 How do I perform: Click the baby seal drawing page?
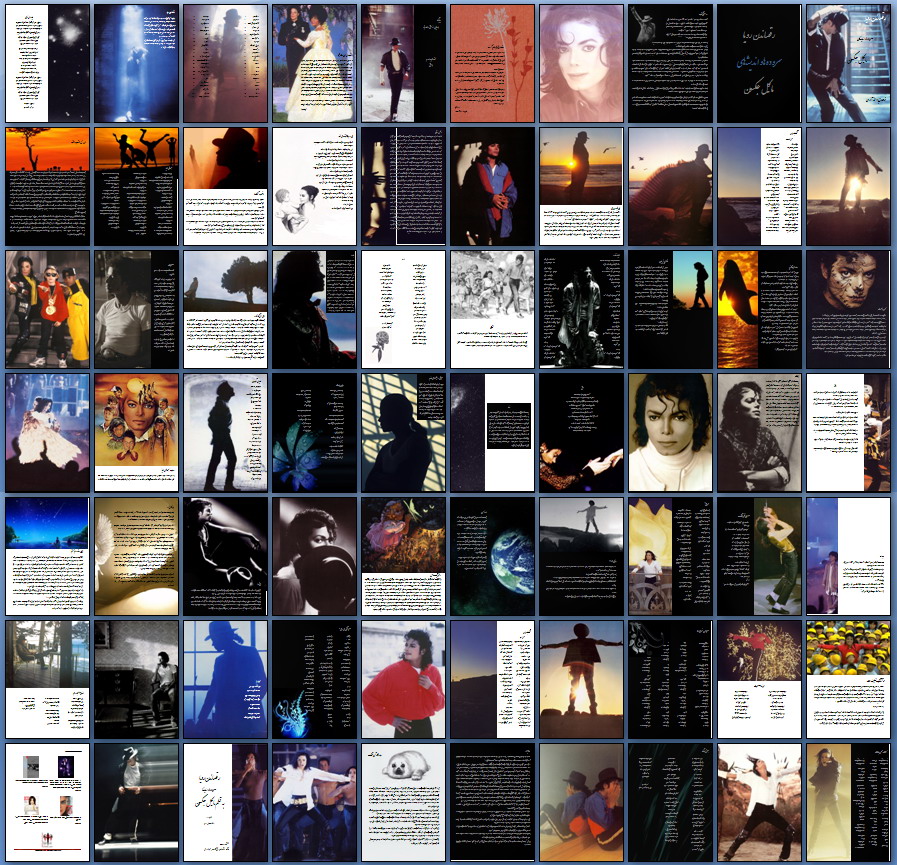pos(402,802)
